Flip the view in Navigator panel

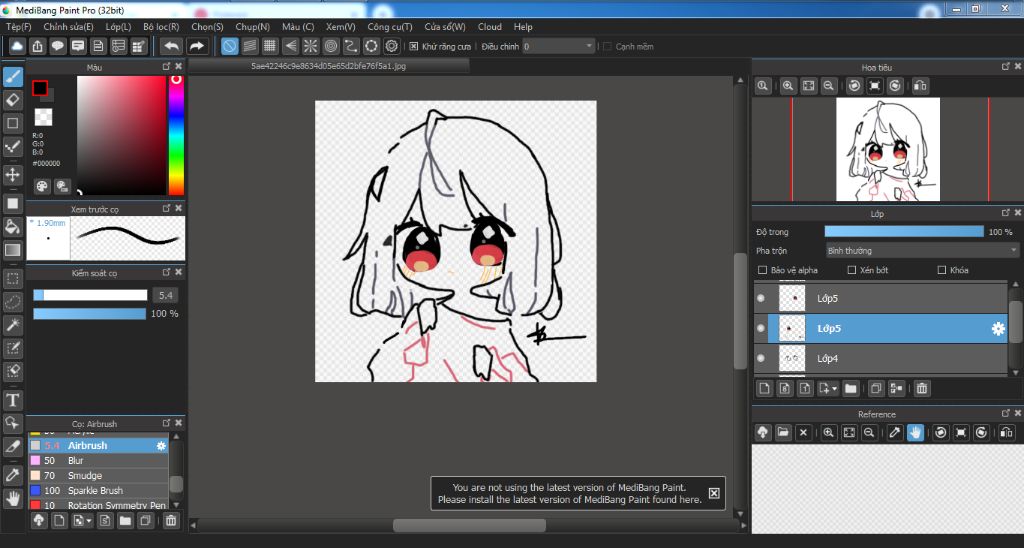(x=920, y=86)
